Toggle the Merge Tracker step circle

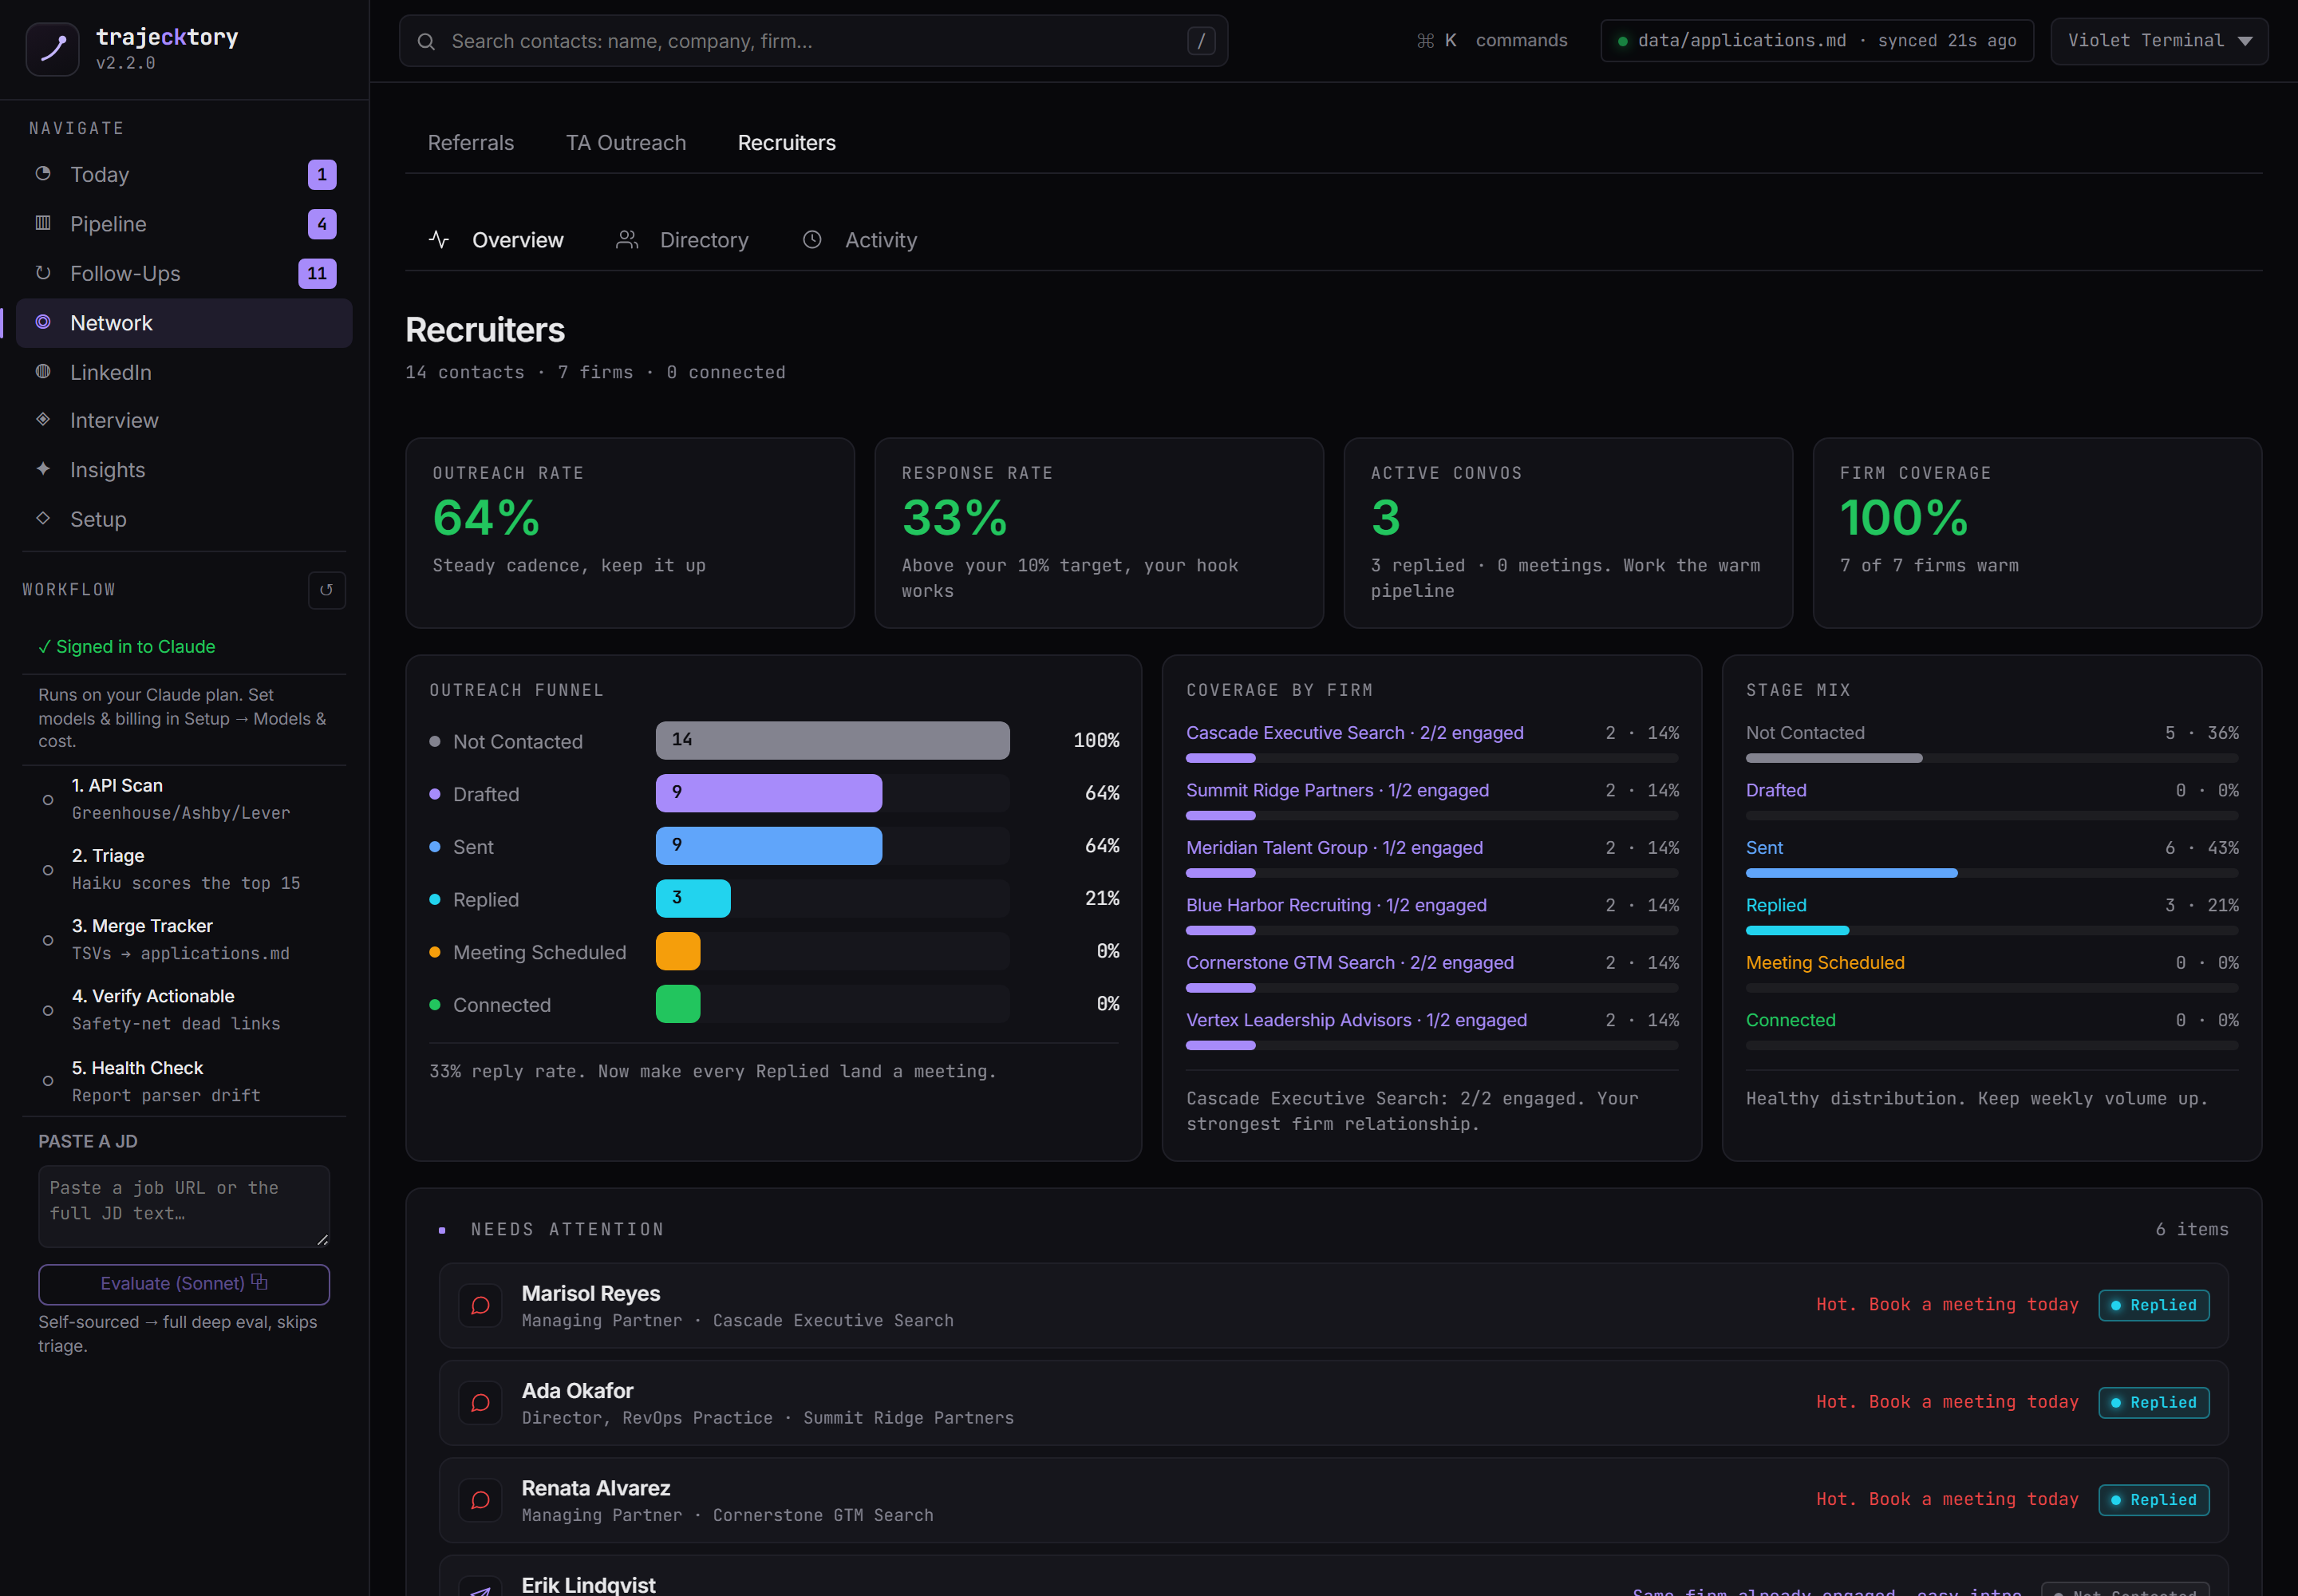click(48, 940)
